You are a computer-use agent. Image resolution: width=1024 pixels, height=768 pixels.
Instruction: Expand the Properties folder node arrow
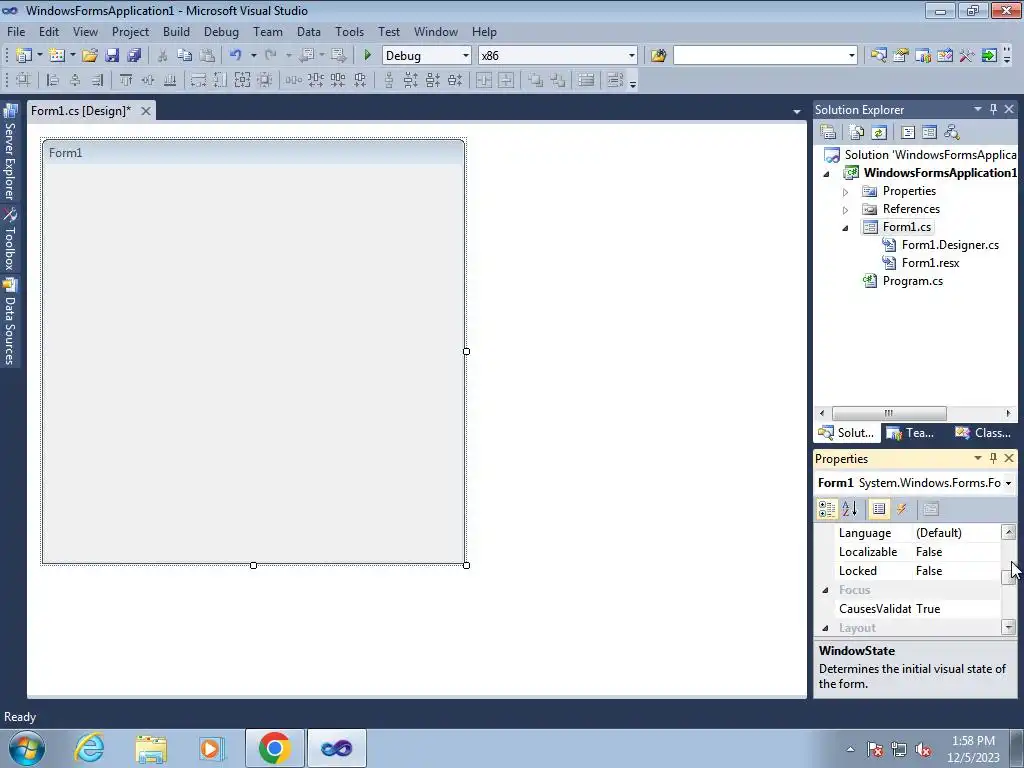point(845,192)
